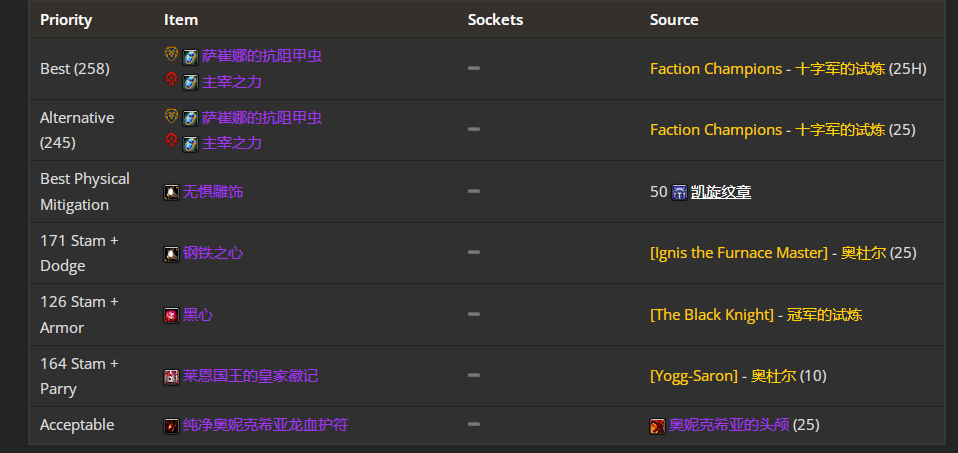Click the 无惧雕饰 trinket icon
Viewport: 958px width, 453px height.
(172, 192)
